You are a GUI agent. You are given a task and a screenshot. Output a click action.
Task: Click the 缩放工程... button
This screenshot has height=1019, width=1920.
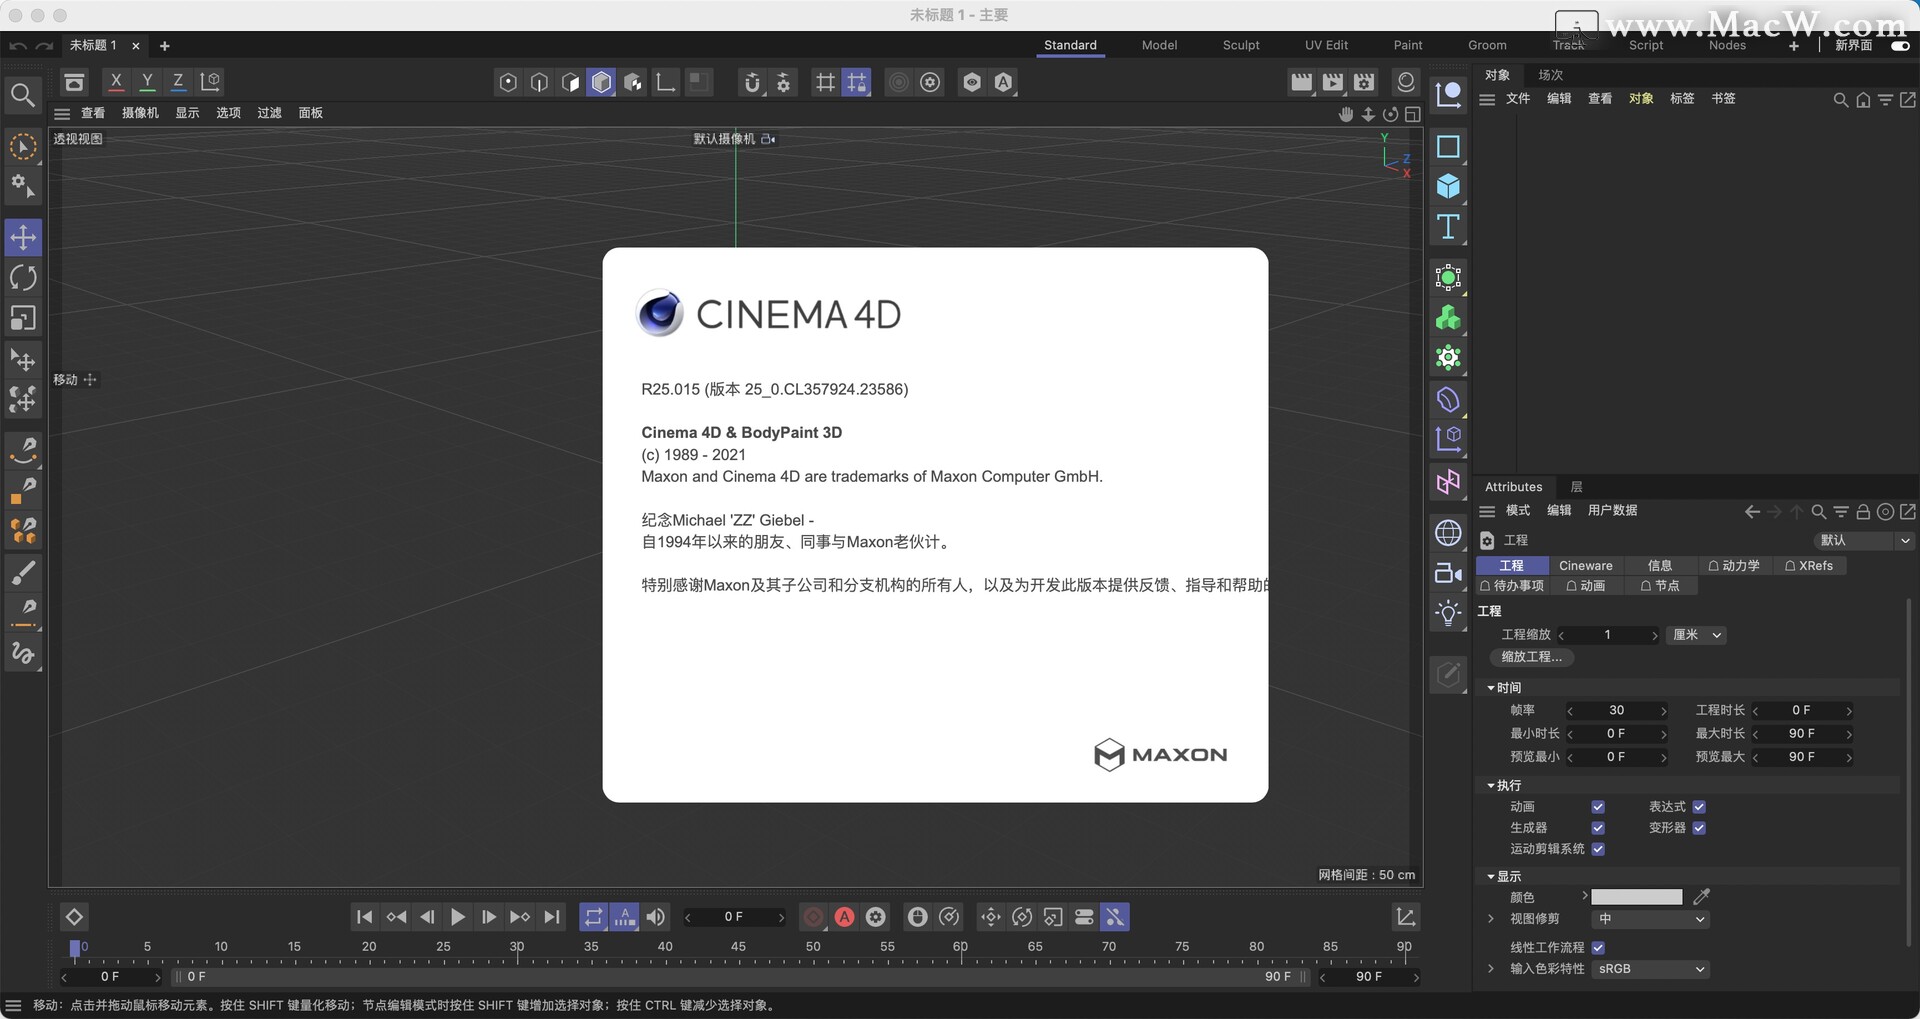point(1530,657)
